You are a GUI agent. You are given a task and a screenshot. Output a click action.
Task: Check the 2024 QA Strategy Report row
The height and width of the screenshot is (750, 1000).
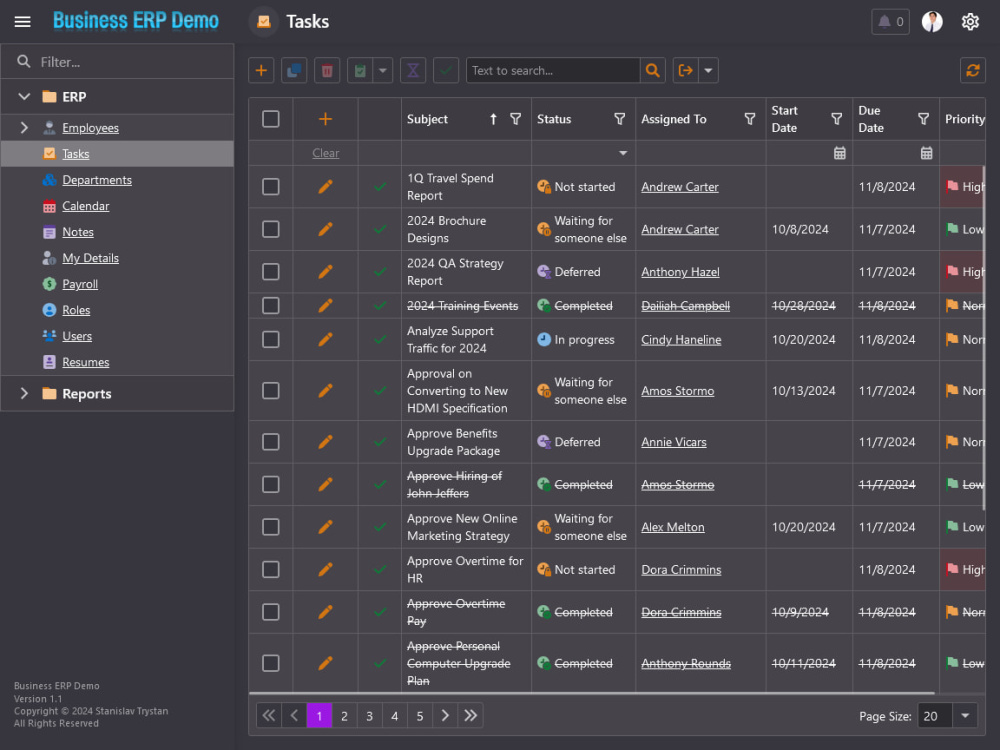tap(270, 272)
